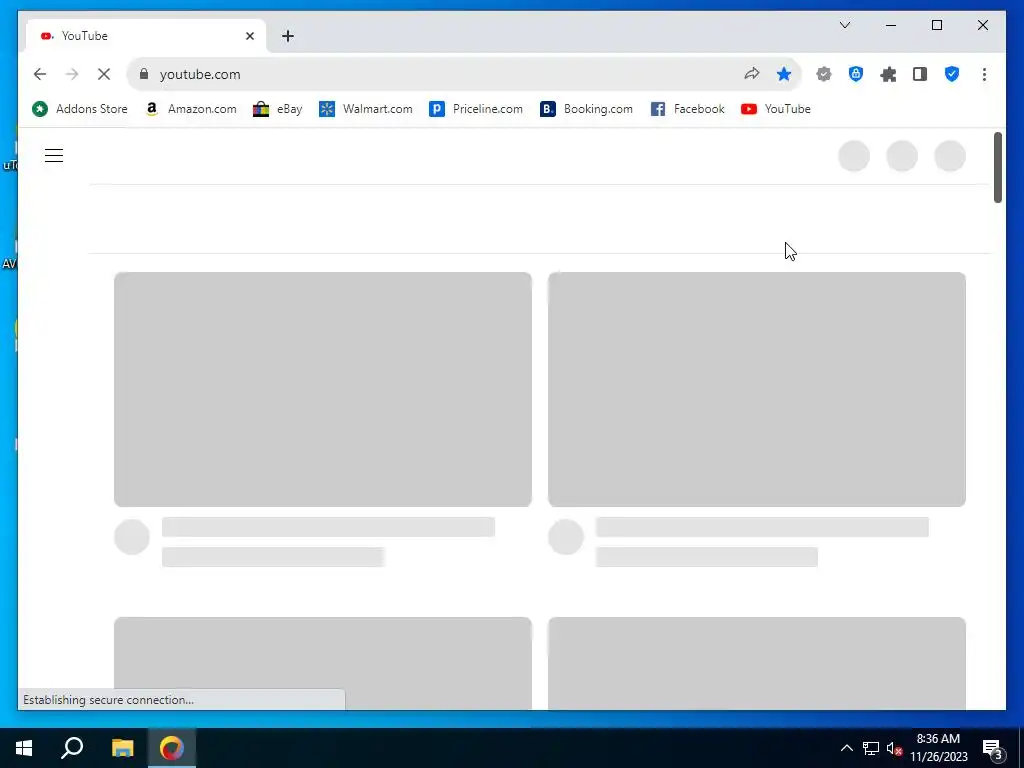1024x768 pixels.
Task: Stop loading the page
Action: coord(104,74)
